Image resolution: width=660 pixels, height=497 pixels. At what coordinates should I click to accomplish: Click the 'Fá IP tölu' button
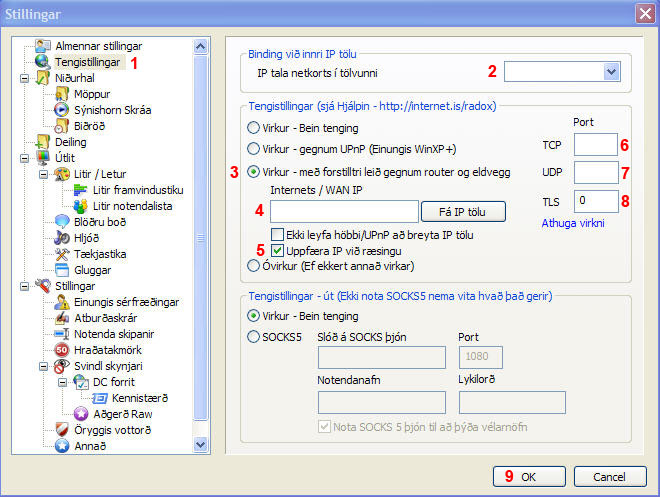pyautogui.click(x=464, y=211)
